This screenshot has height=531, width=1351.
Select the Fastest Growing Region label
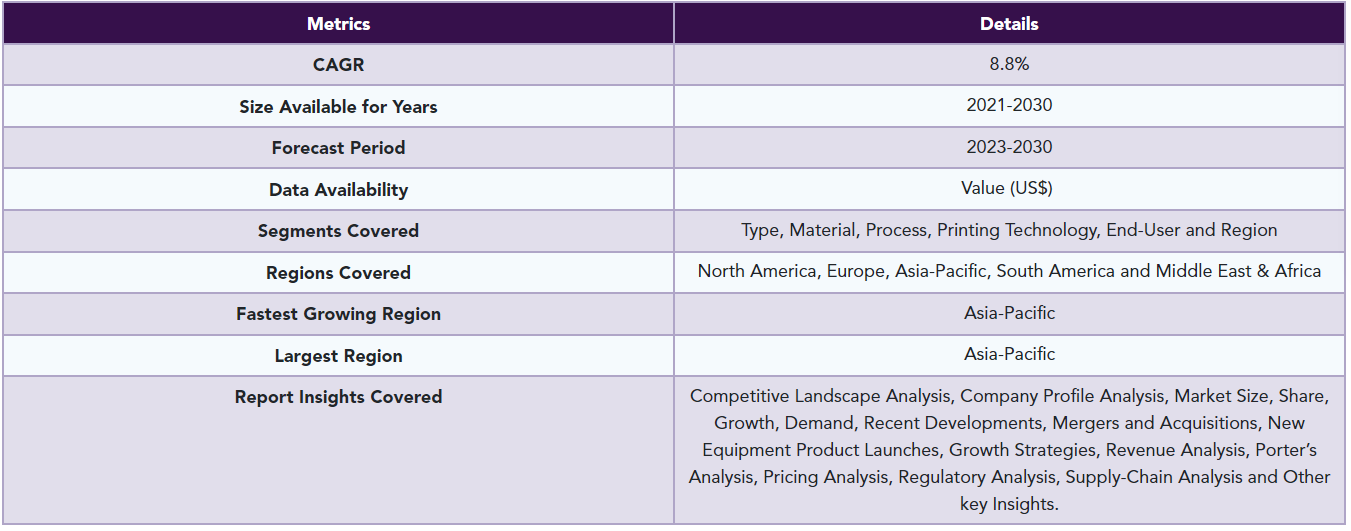pos(338,314)
